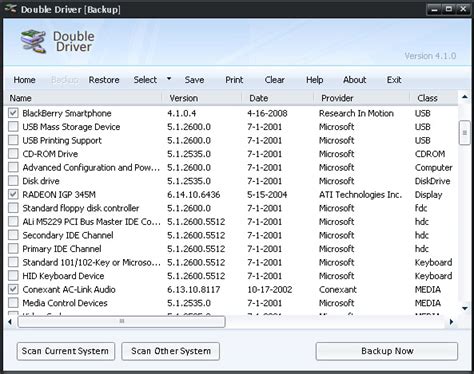This screenshot has height=374, width=474.
Task: Sort by the Class column header
Action: click(x=434, y=98)
